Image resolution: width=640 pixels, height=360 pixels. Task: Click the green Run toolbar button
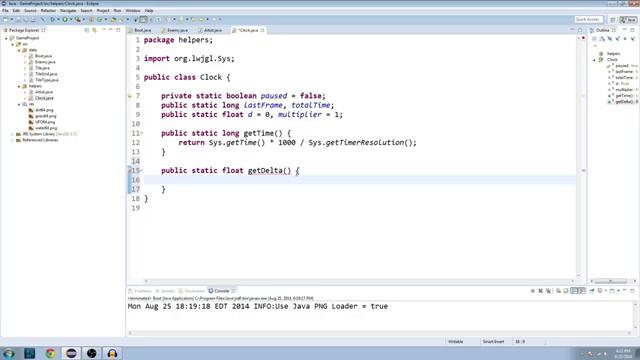tap(65, 20)
